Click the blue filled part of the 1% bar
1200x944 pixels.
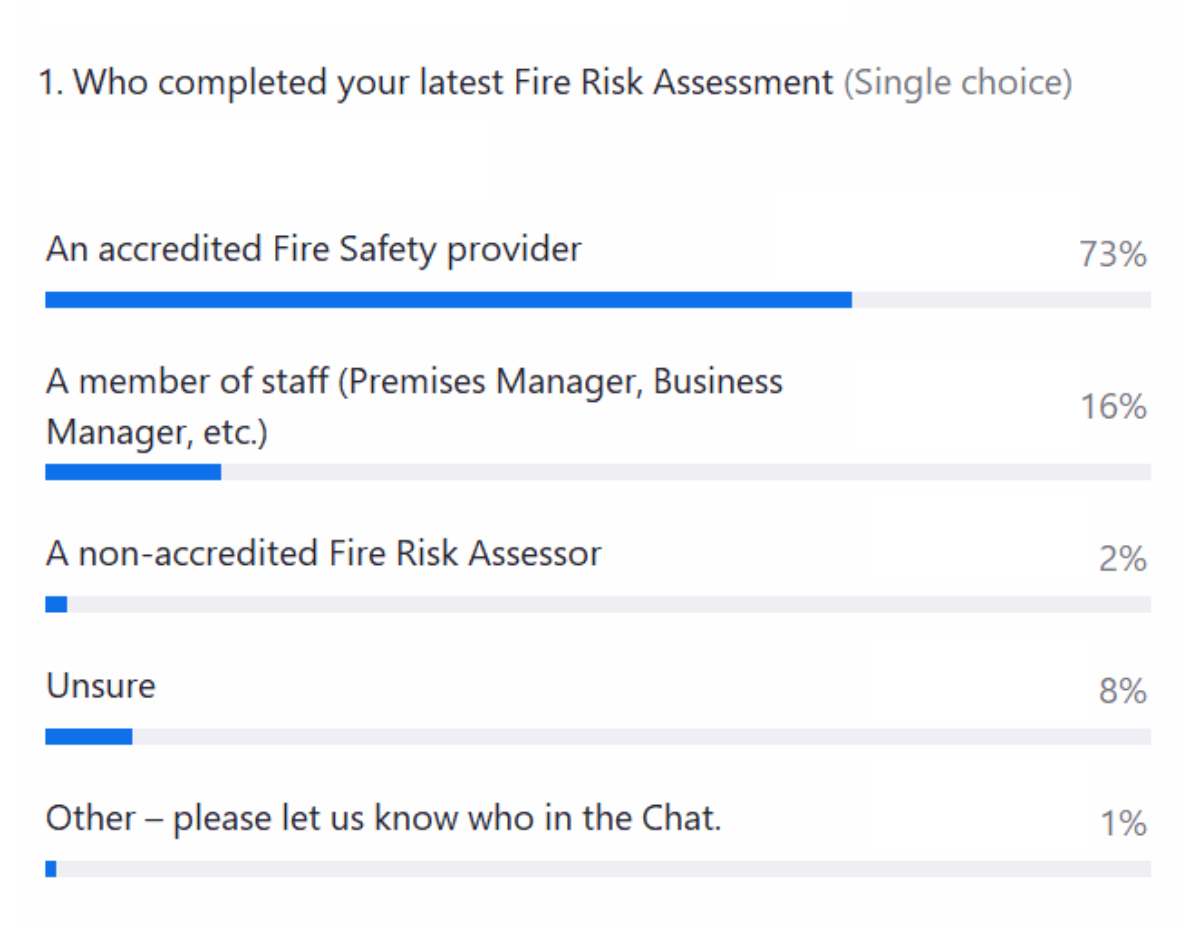point(51,869)
